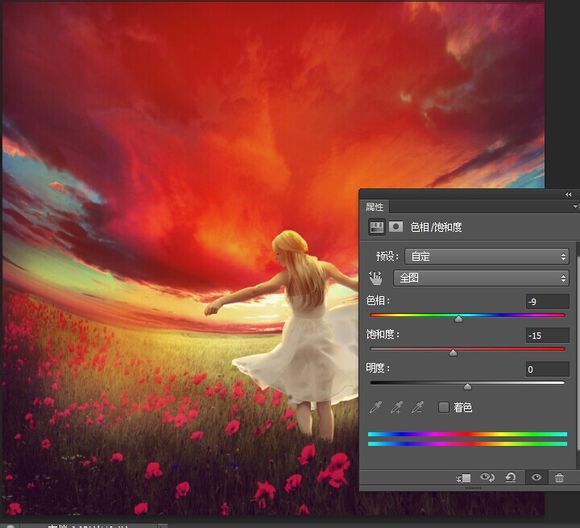The image size is (580, 528).
Task: Enable the 着色 colorize checkbox
Action: coord(443,407)
